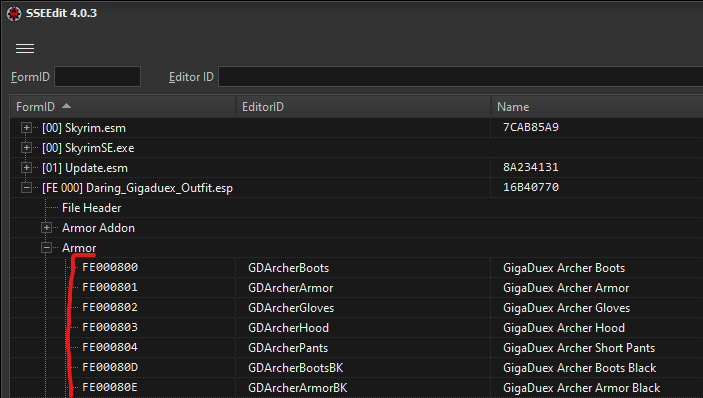Viewport: 703px width, 398px height.
Task: Open the hamburger main menu
Action: (x=25, y=48)
